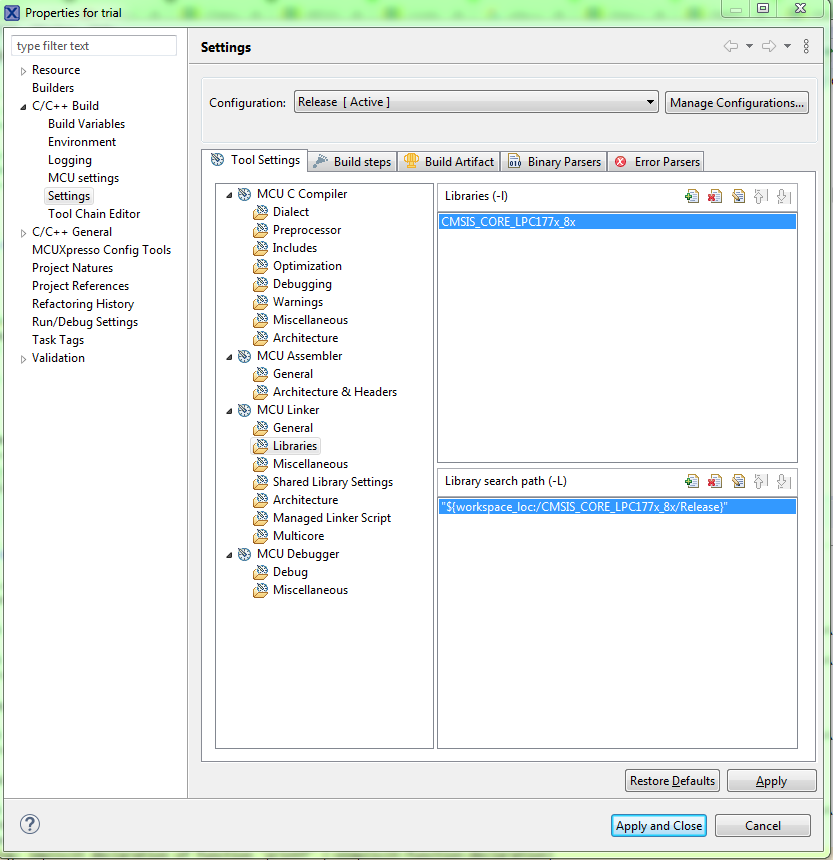Open the Binary Parsers tab

[x=554, y=162]
